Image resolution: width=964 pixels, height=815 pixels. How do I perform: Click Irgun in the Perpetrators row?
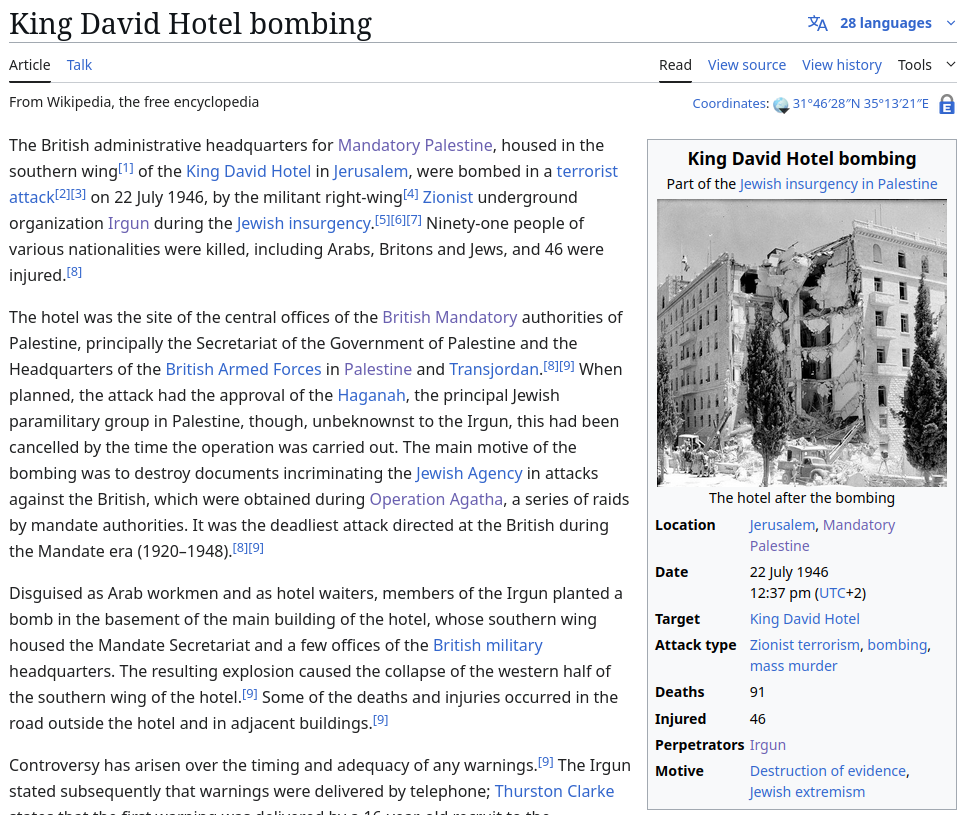[767, 745]
